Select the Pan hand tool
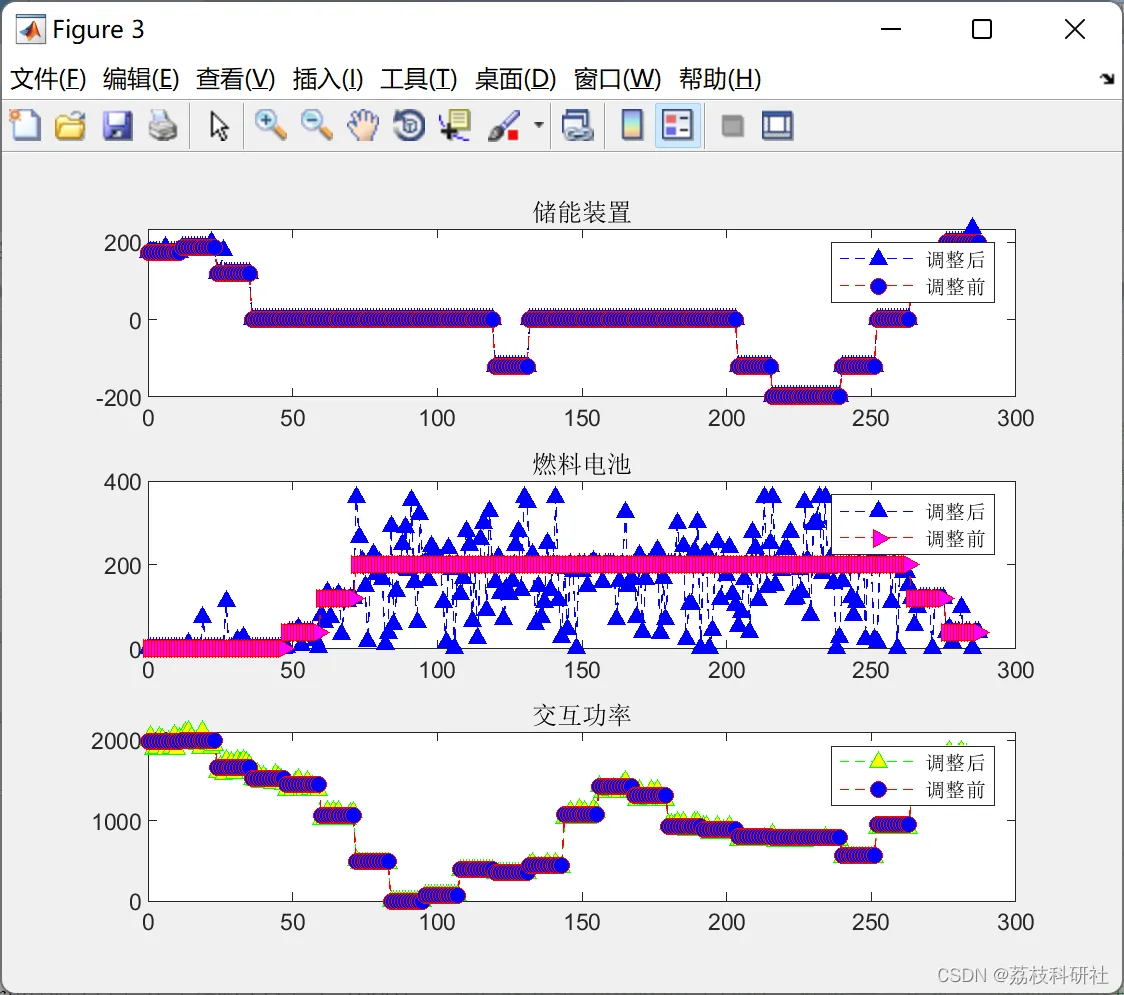The image size is (1124, 995). (x=363, y=126)
